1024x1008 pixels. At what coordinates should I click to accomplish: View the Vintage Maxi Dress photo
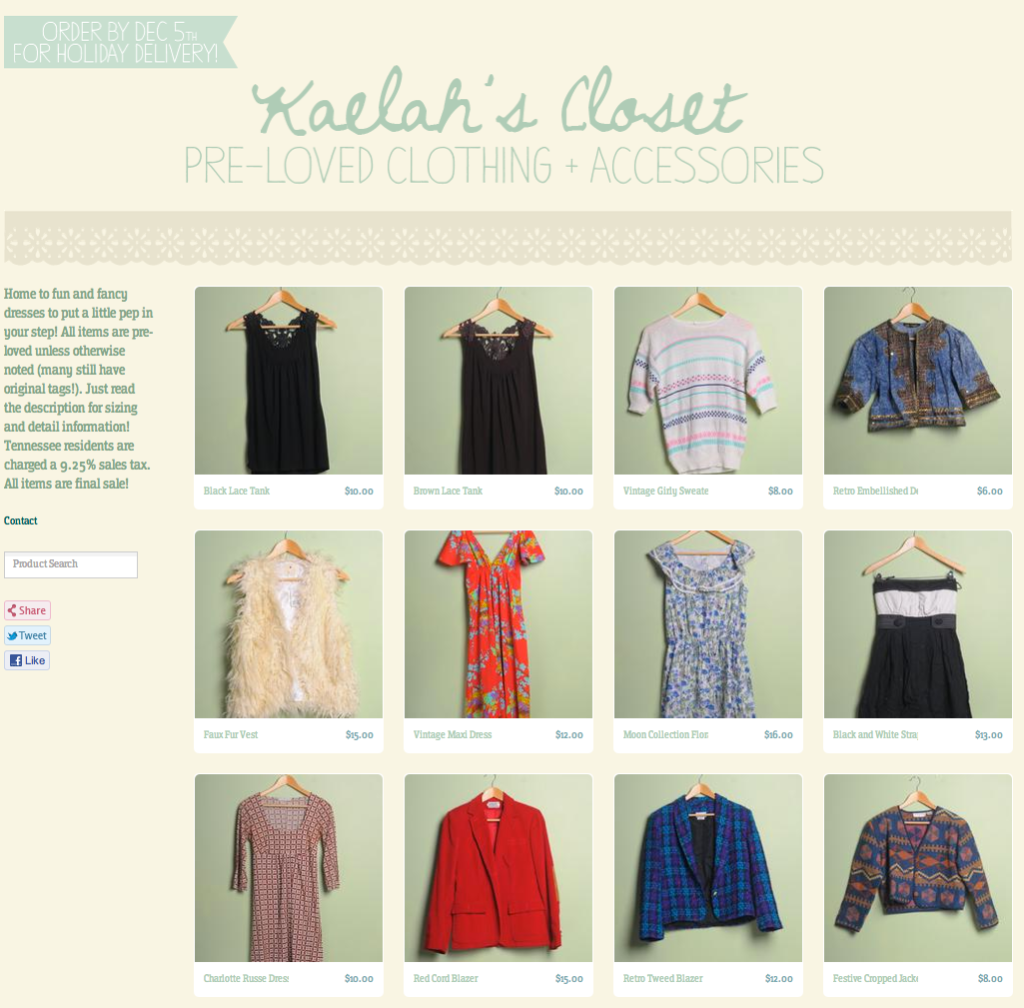click(498, 624)
